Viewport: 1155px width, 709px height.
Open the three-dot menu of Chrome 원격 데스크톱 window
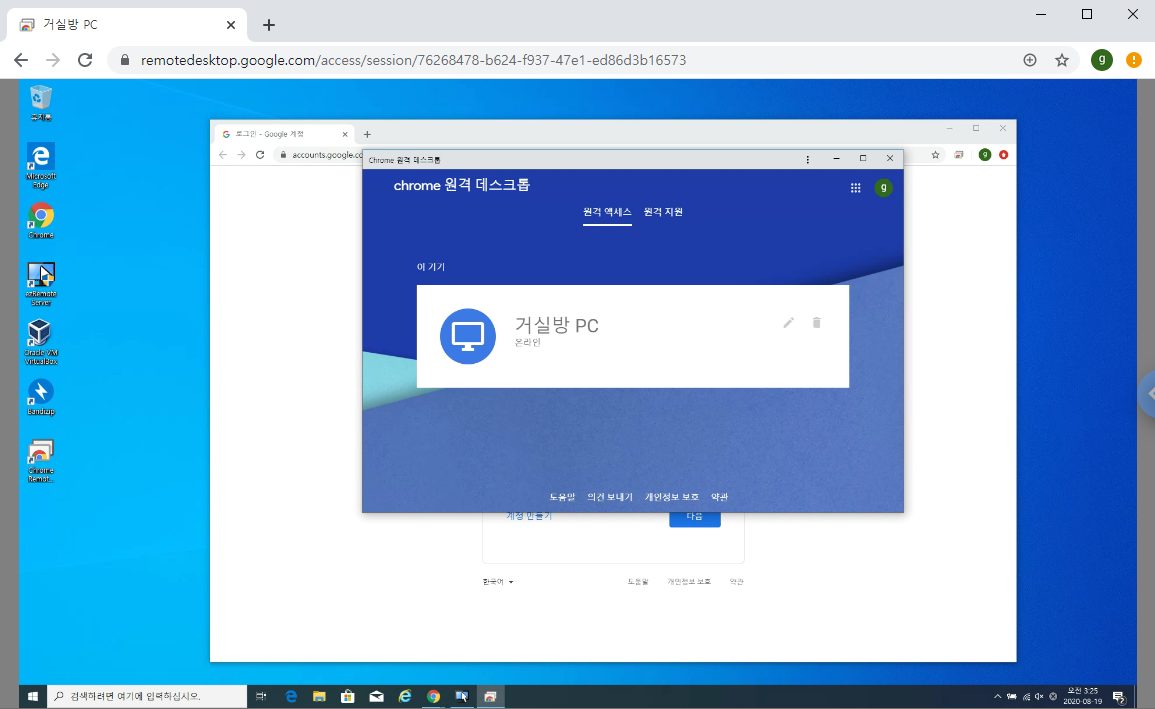pyautogui.click(x=807, y=159)
